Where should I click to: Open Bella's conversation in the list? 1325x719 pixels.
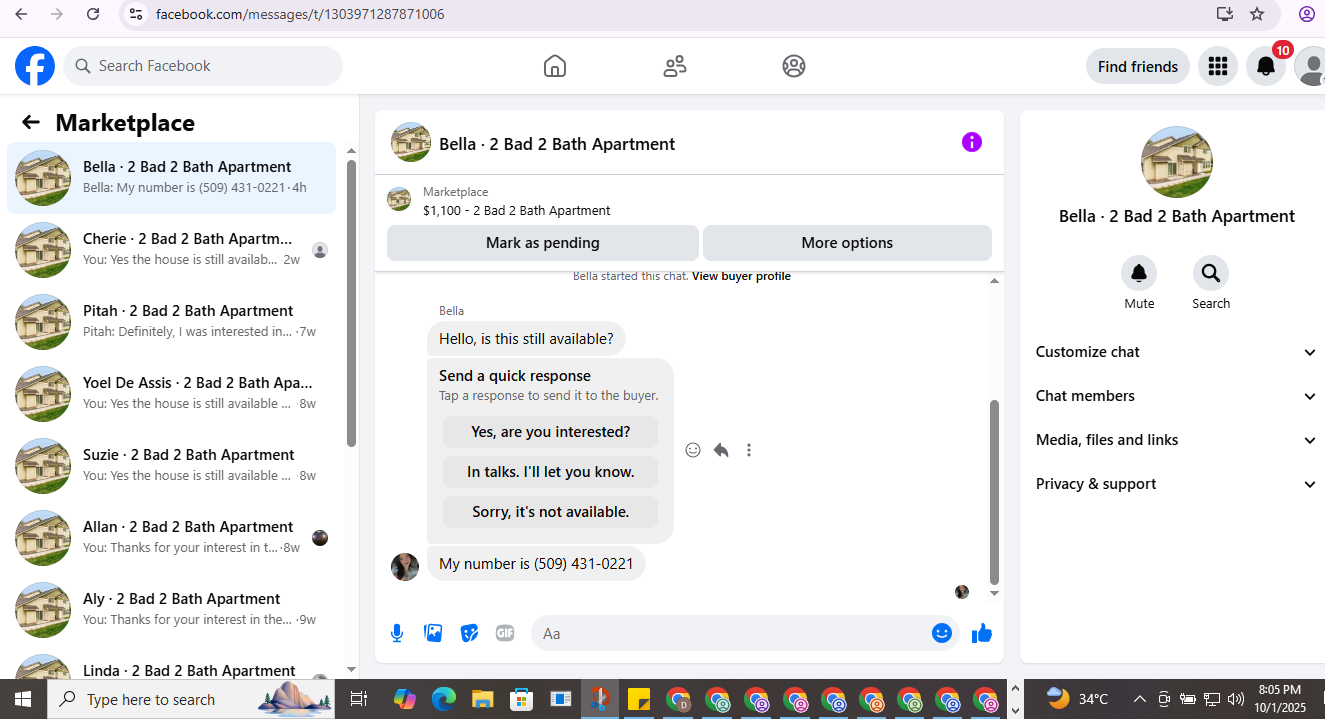point(172,178)
